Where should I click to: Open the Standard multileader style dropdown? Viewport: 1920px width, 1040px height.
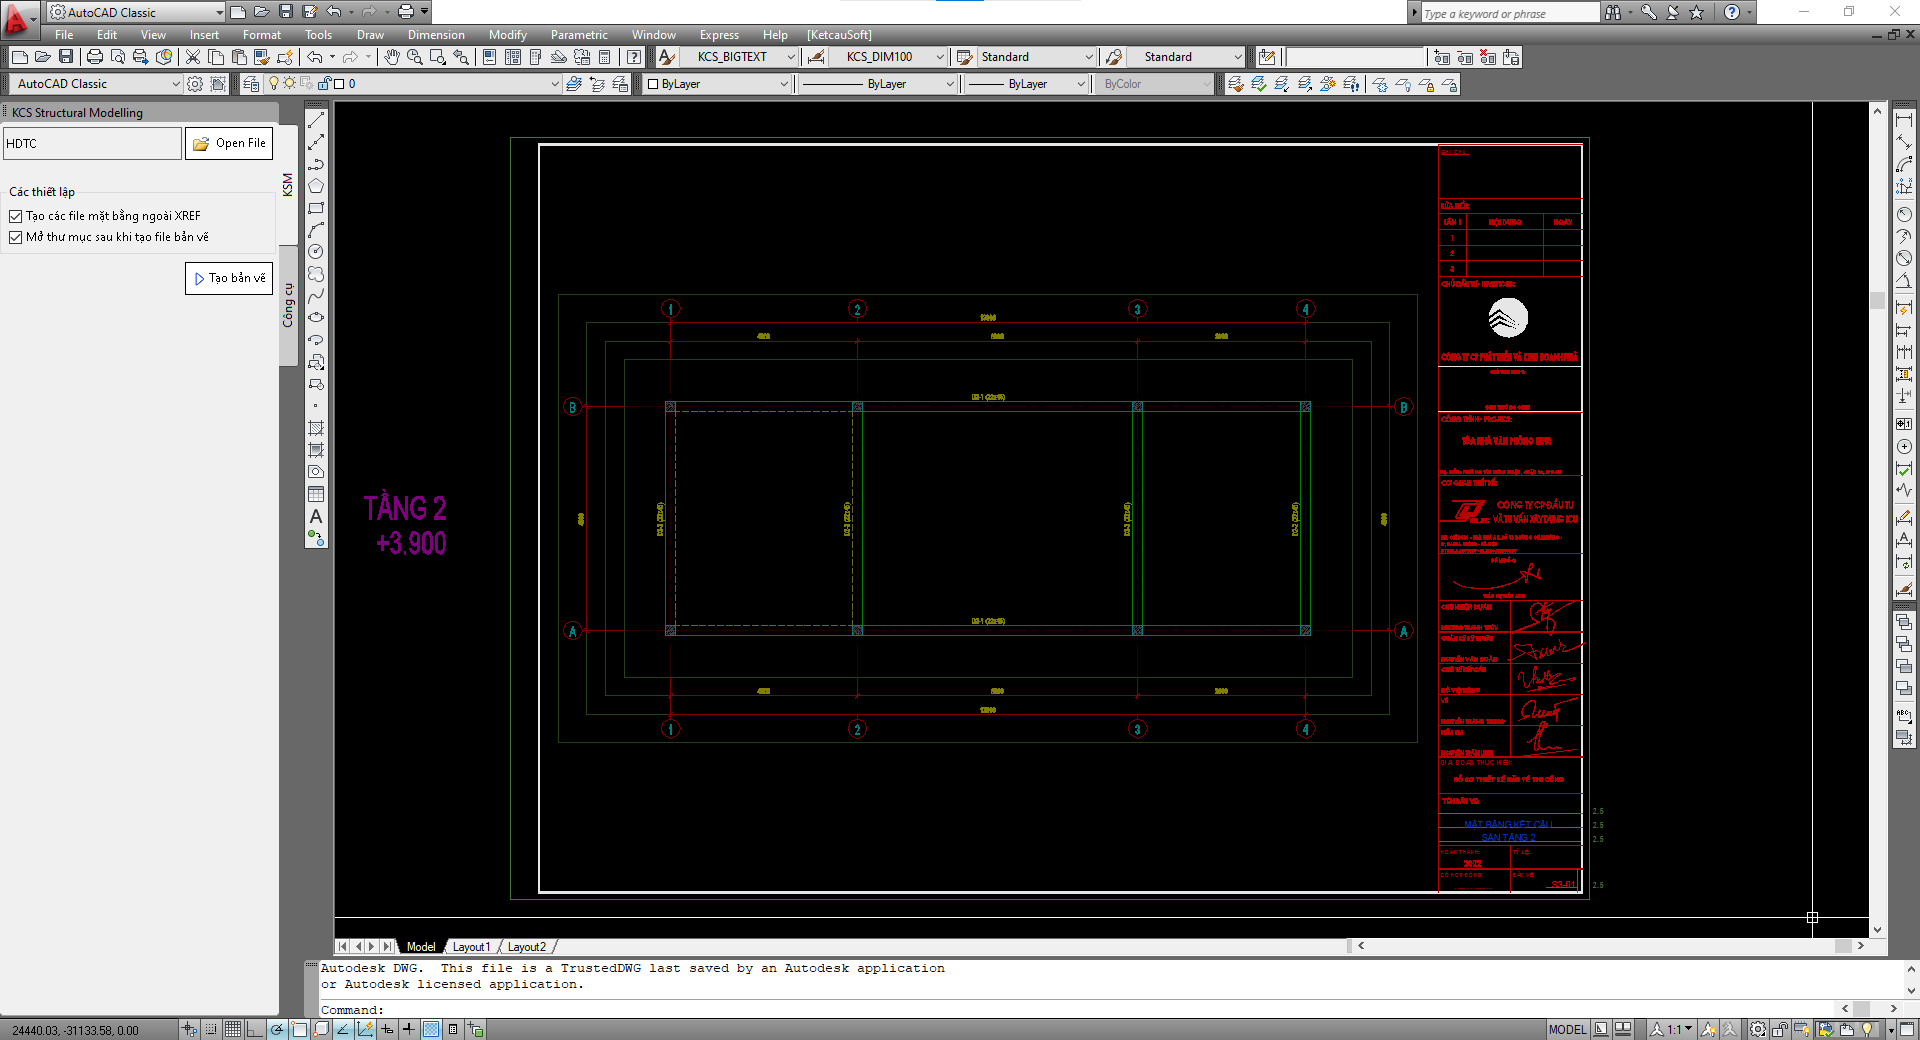(x=1237, y=57)
